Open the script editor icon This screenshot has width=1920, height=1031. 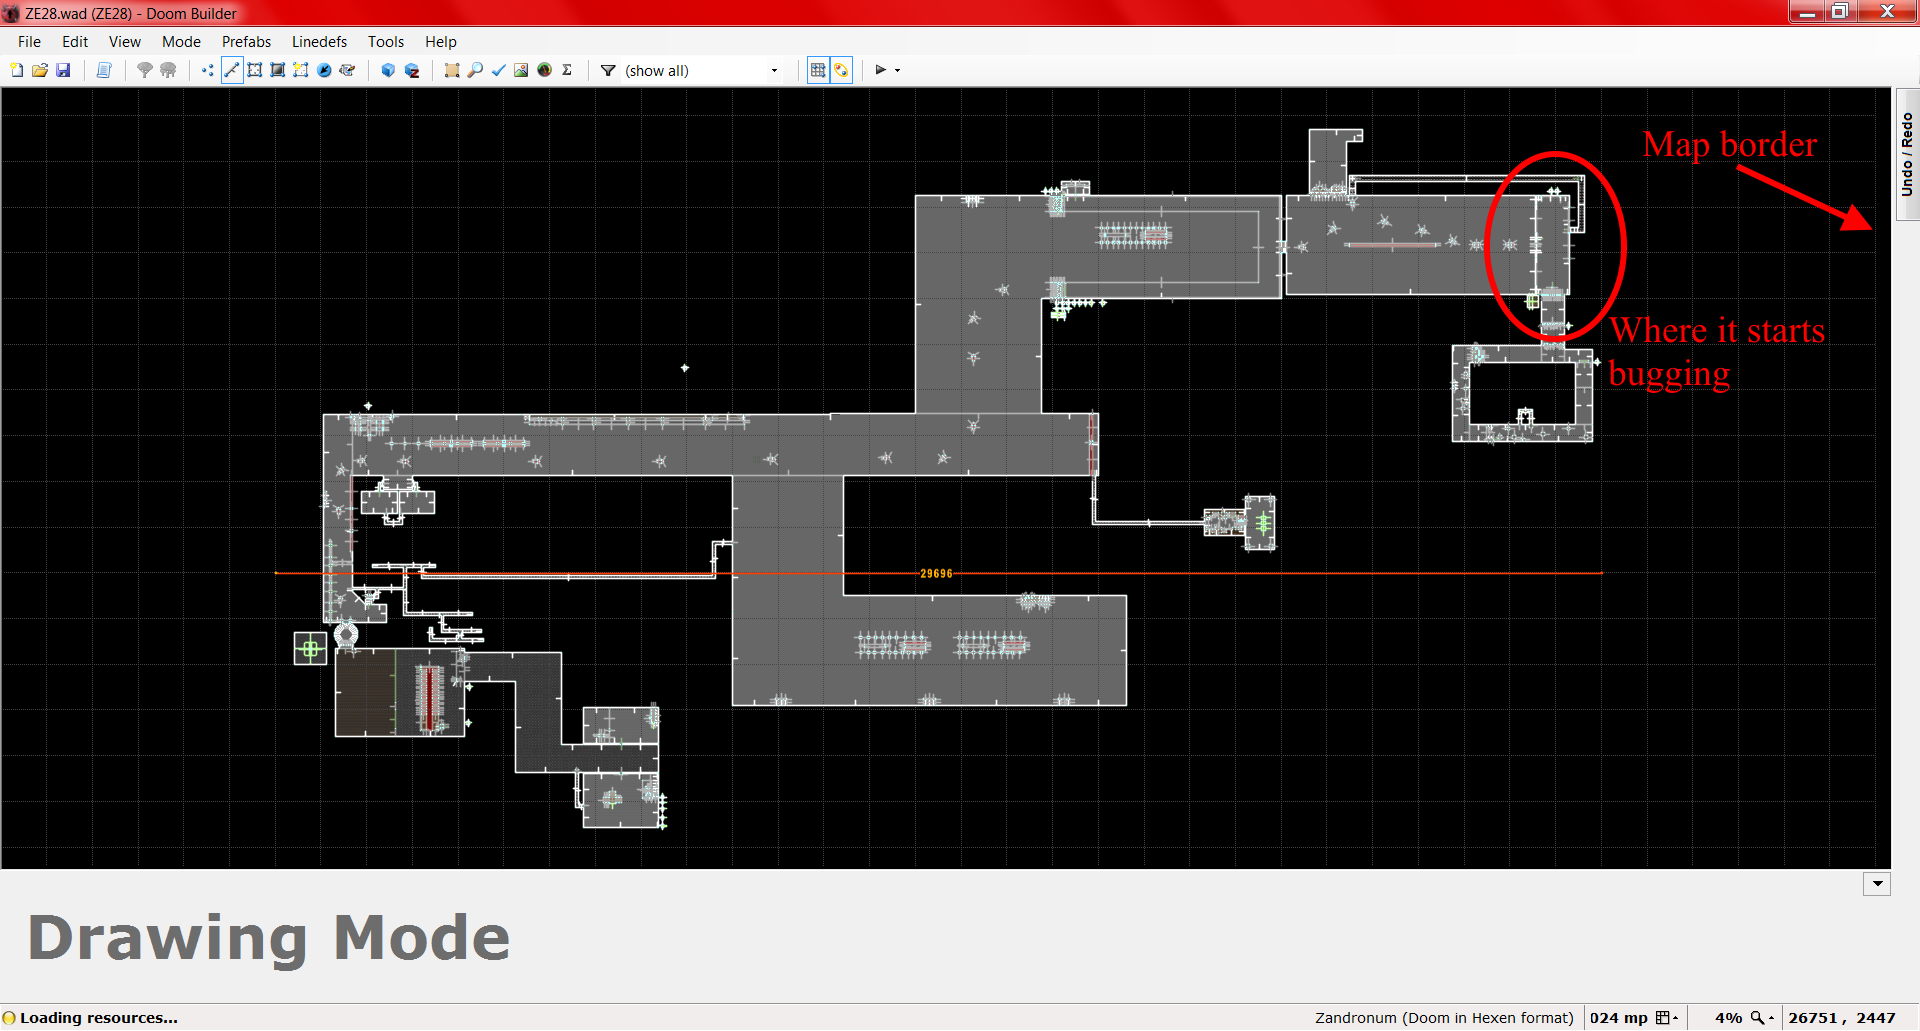[104, 70]
